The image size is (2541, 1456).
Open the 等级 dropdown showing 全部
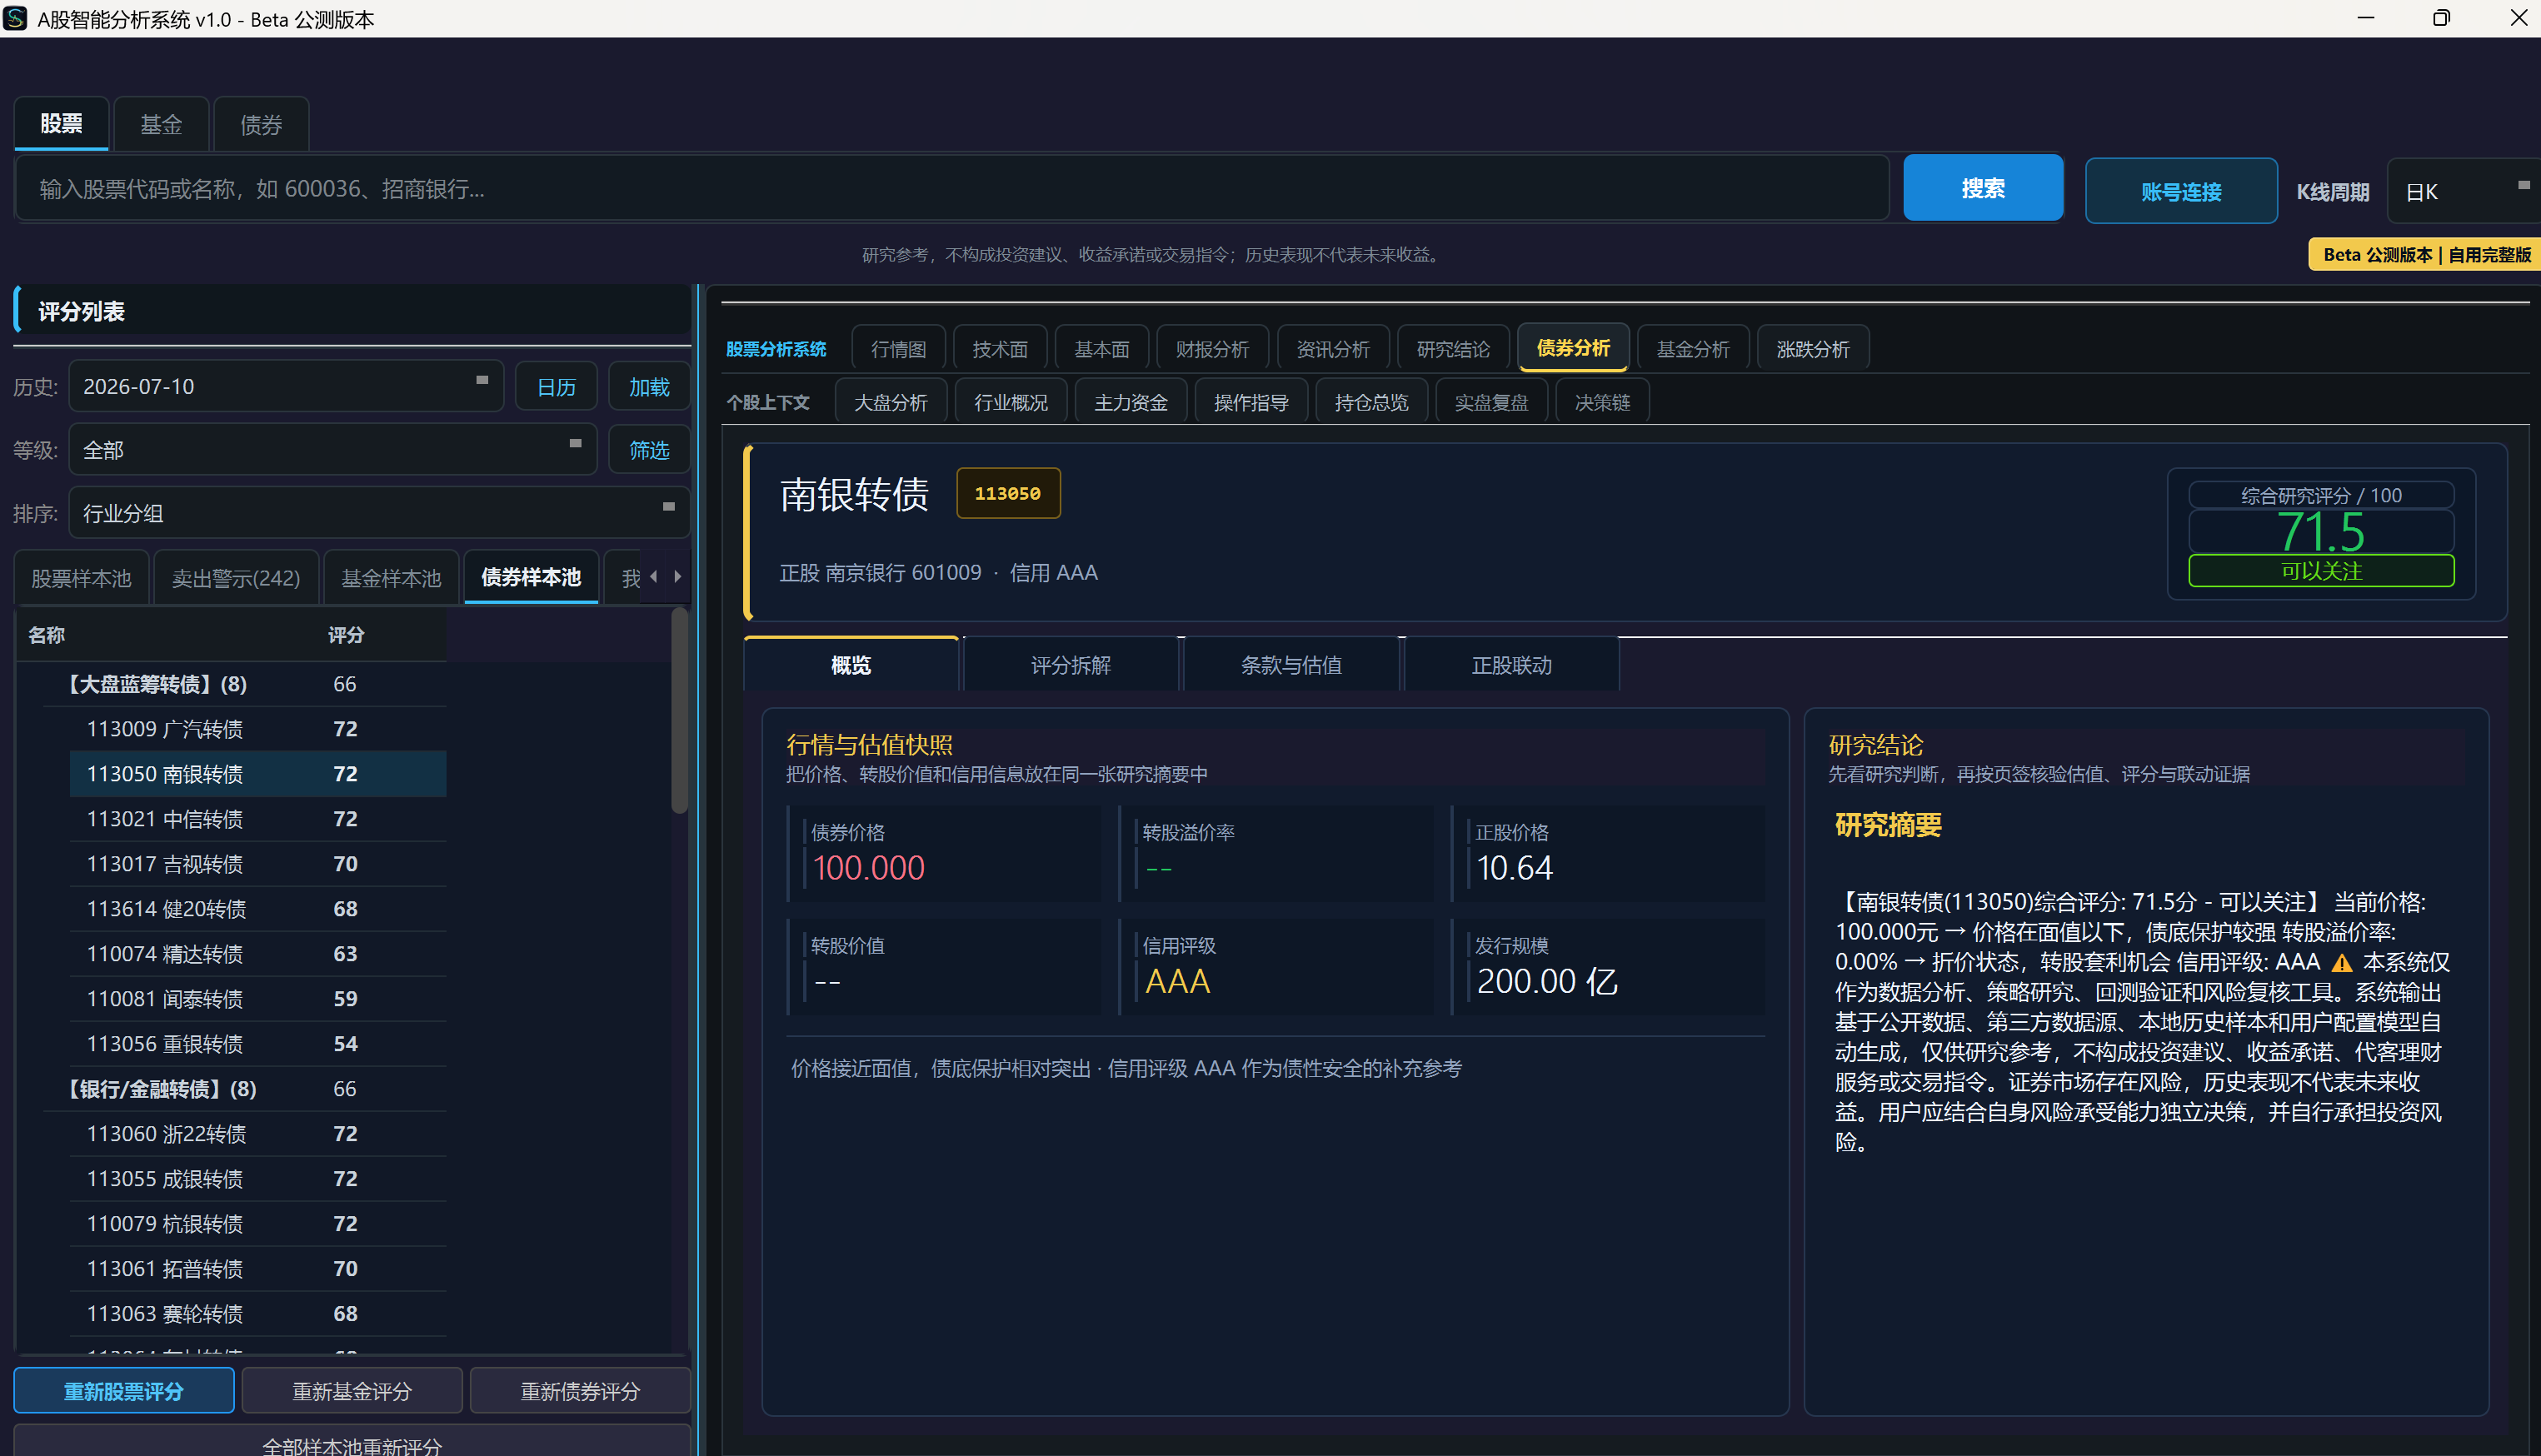(332, 450)
